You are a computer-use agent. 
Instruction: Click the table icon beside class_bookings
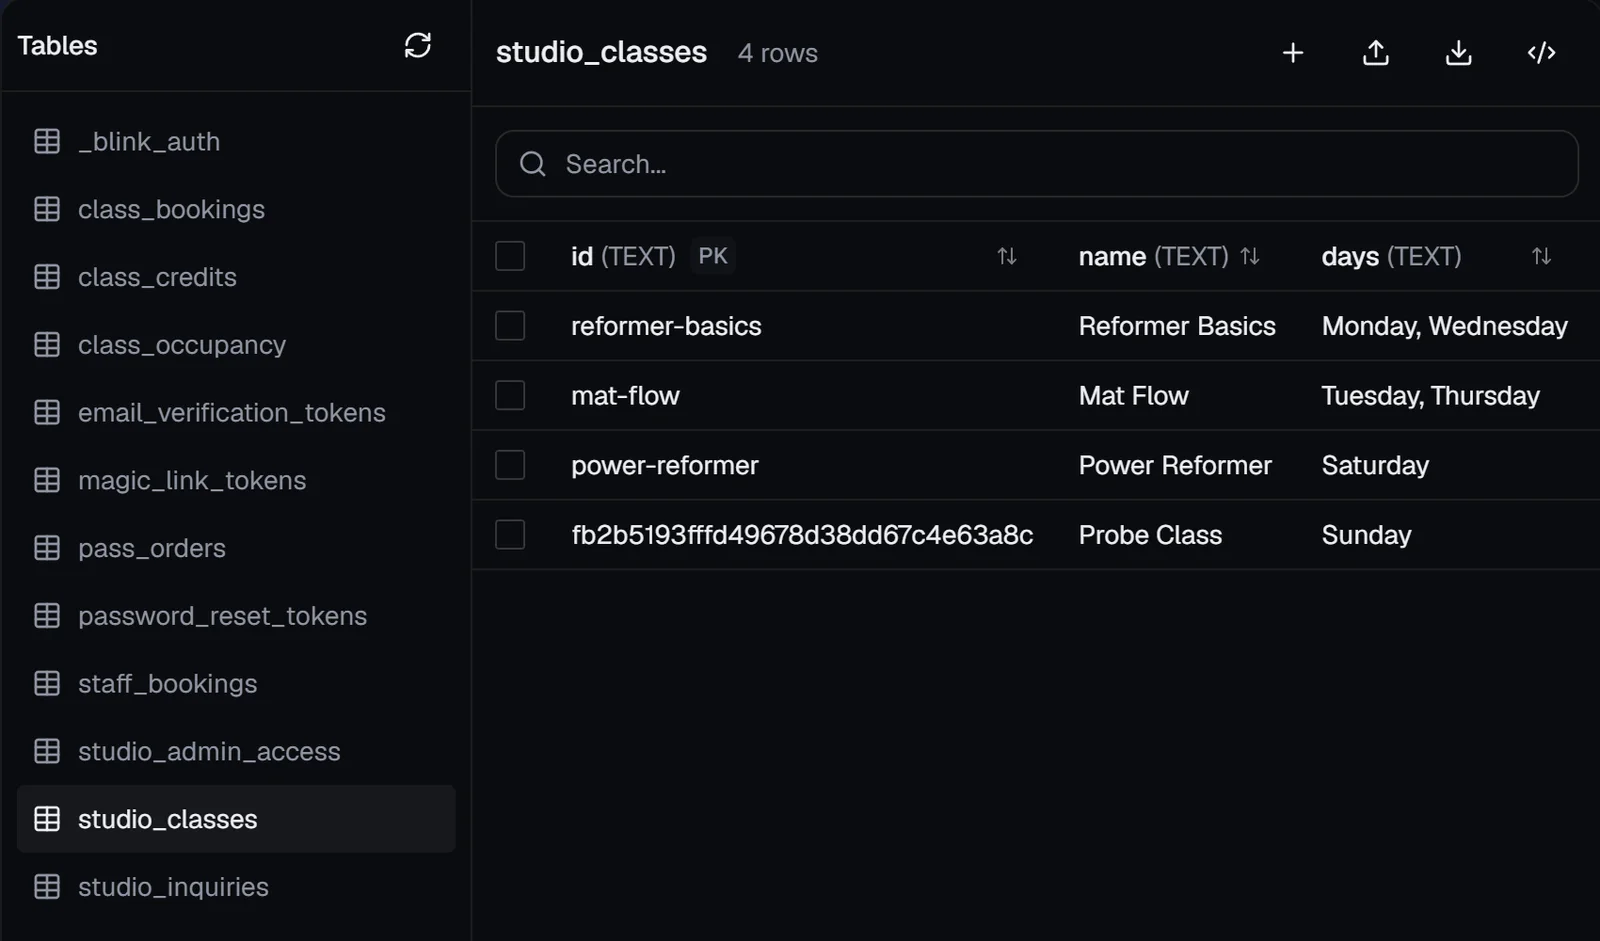click(47, 209)
